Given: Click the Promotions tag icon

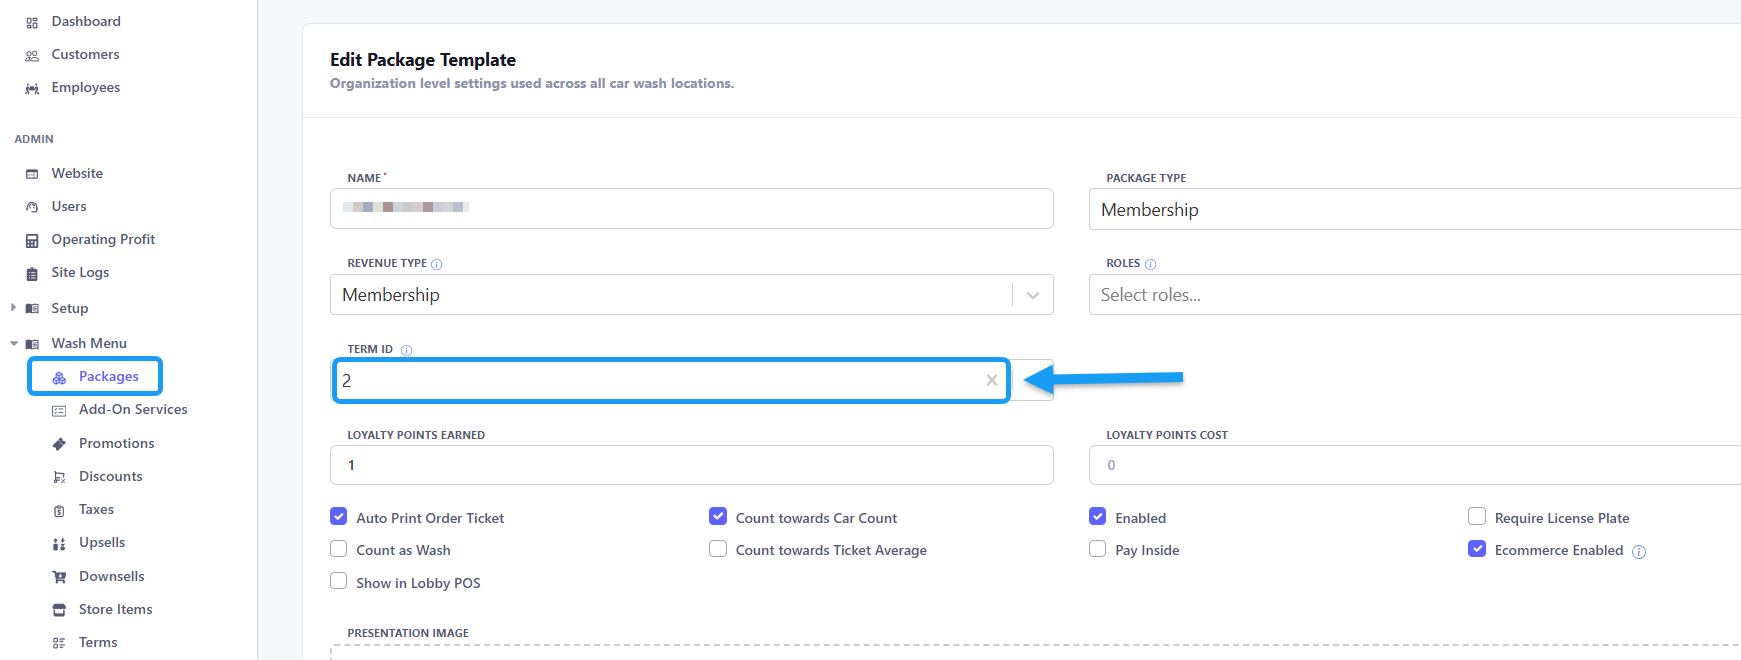Looking at the screenshot, I should [x=59, y=444].
